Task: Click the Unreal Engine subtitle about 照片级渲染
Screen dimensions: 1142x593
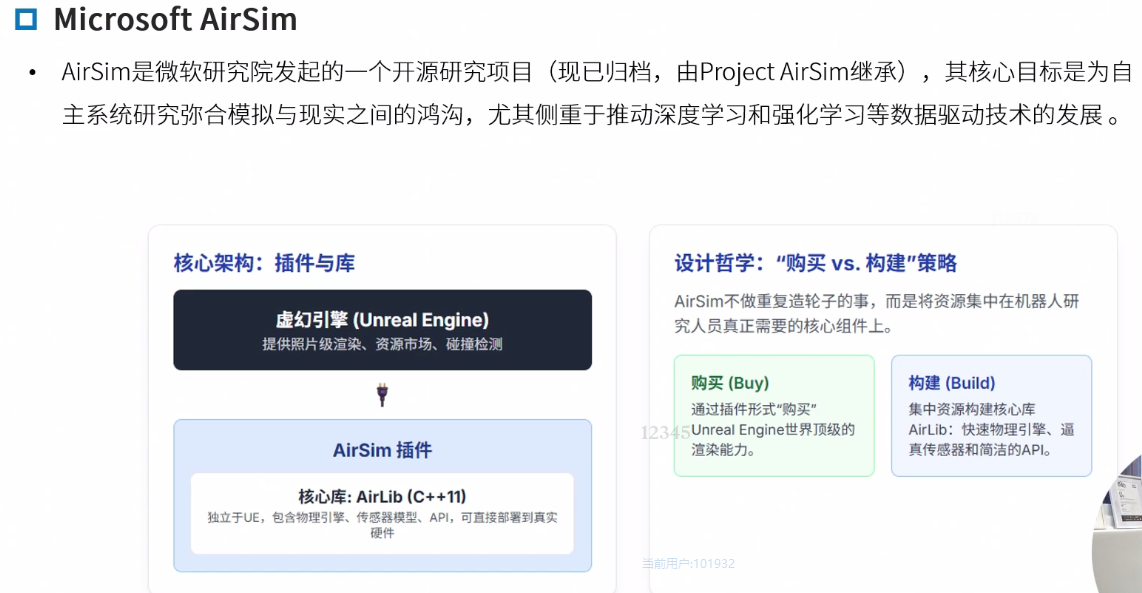Action: pyautogui.click(x=382, y=345)
